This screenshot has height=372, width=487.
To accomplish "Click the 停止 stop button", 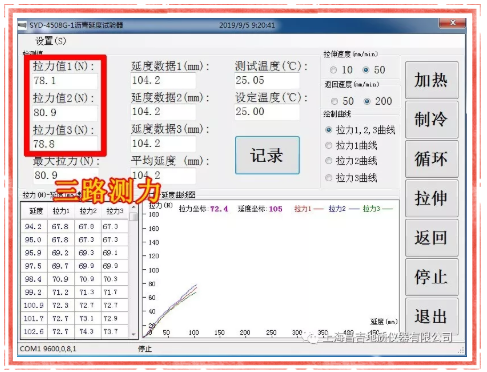I will [432, 277].
